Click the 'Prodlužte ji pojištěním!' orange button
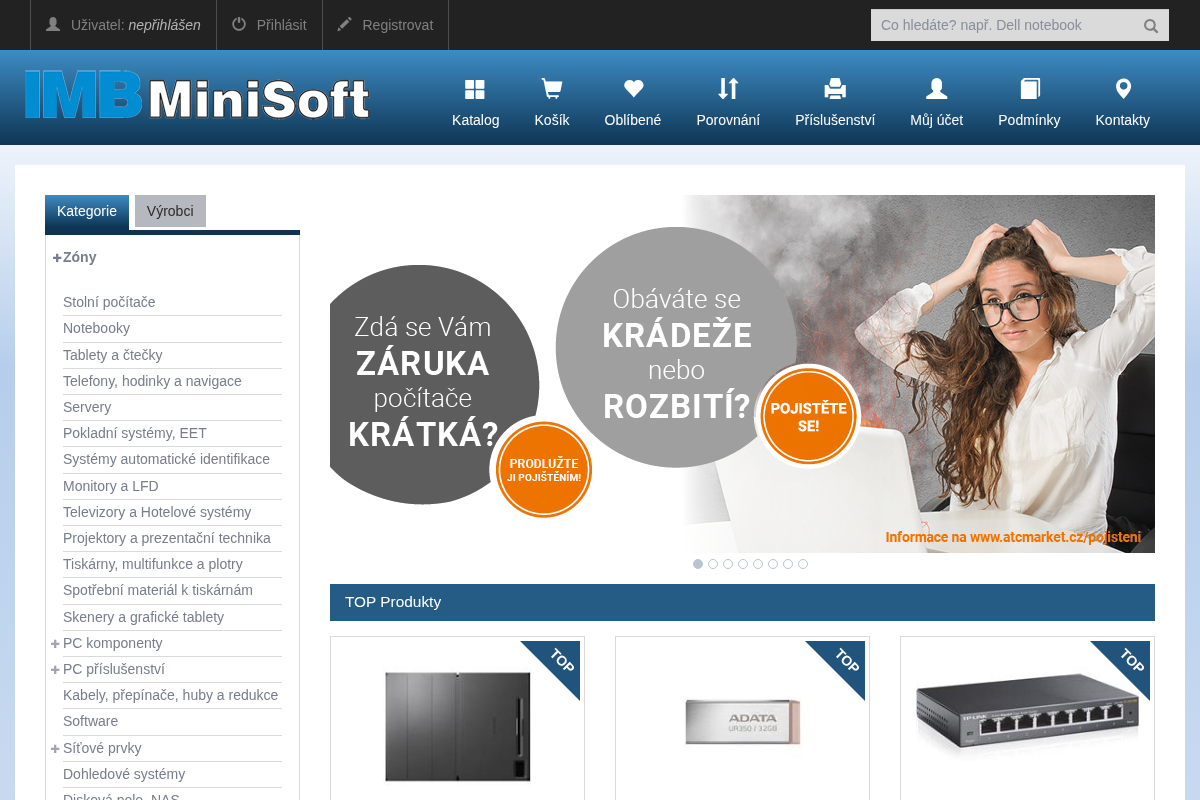 pyautogui.click(x=544, y=470)
